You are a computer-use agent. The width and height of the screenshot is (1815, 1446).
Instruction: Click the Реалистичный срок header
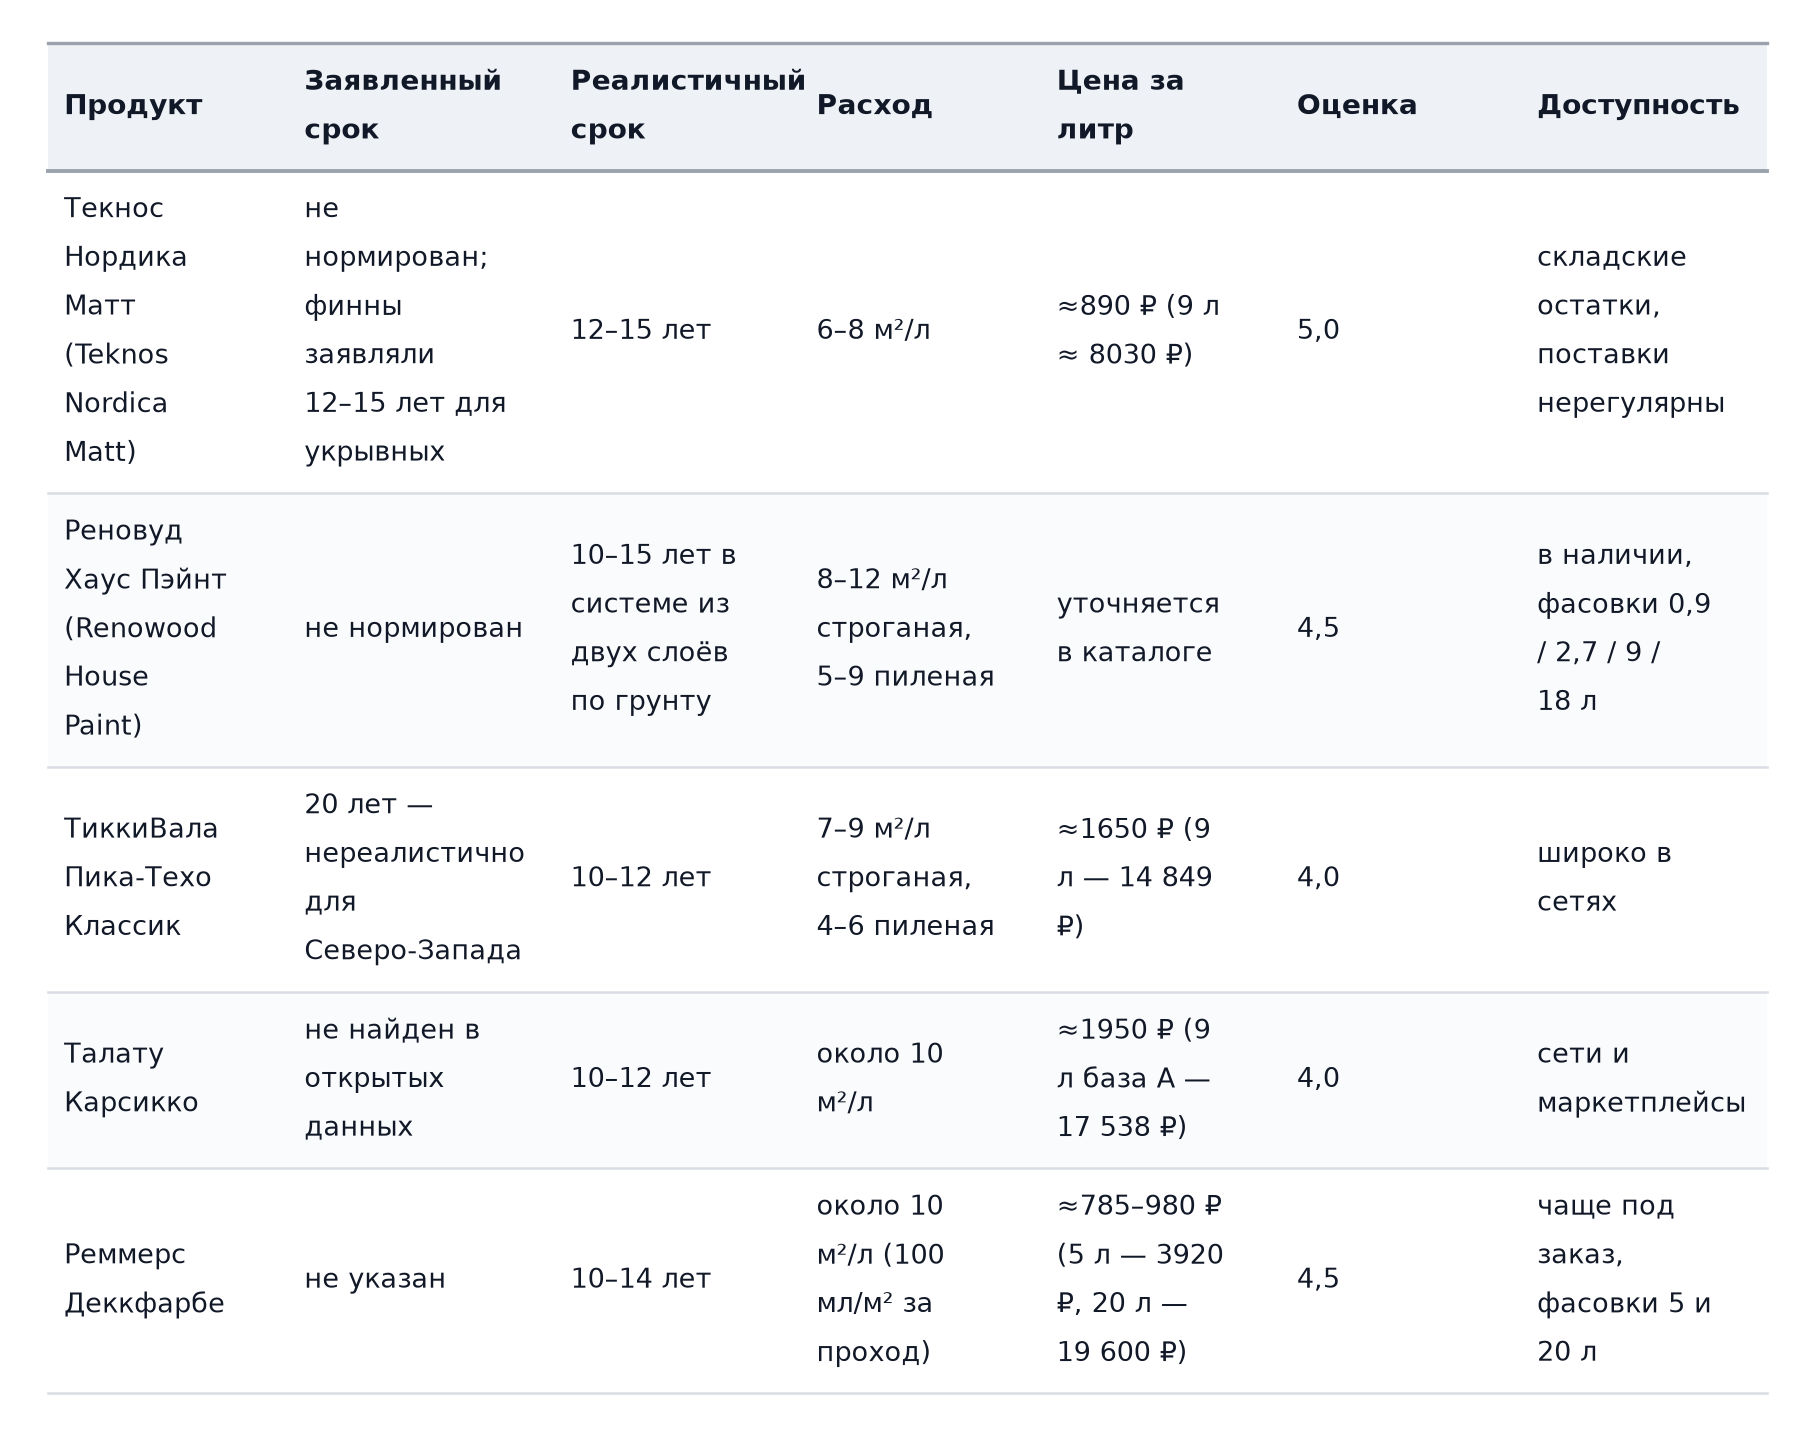(x=688, y=106)
